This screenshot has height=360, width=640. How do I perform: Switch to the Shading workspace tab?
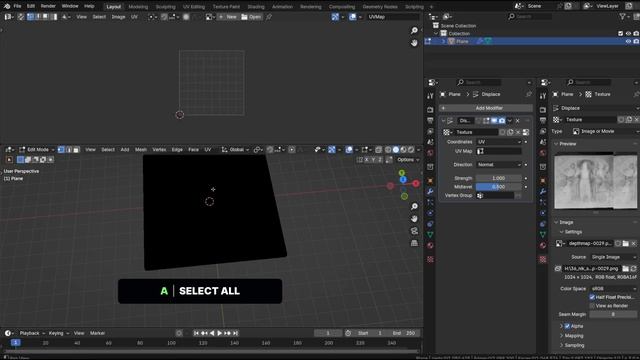click(256, 7)
